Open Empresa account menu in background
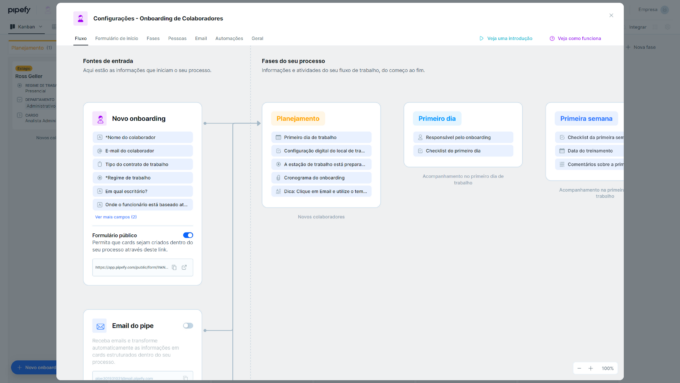 coord(654,10)
